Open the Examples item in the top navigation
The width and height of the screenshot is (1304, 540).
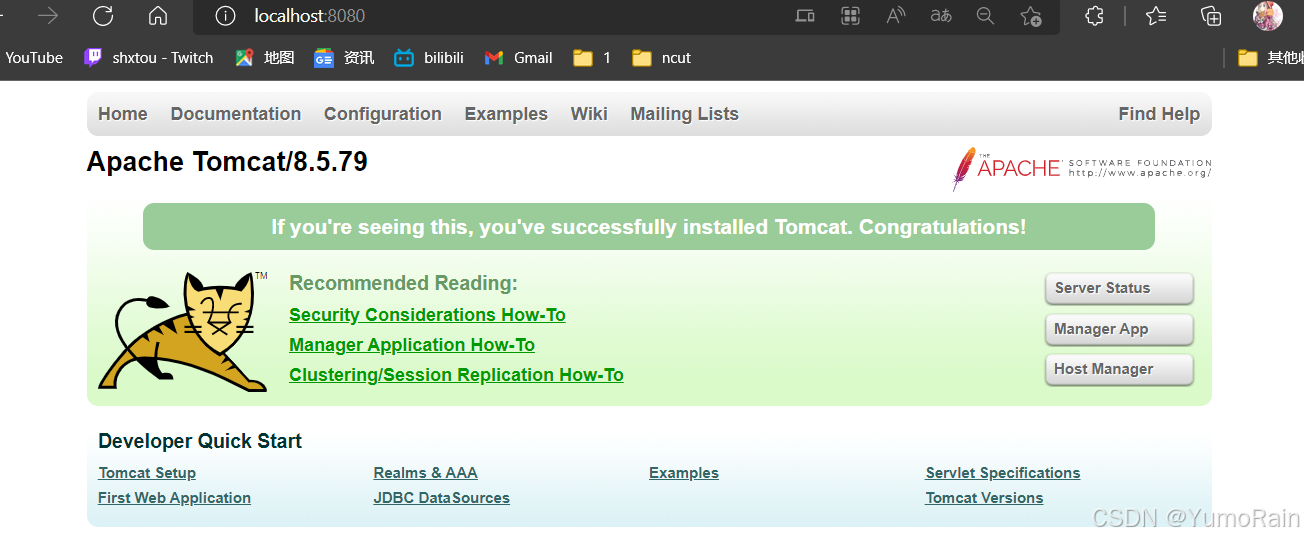506,114
